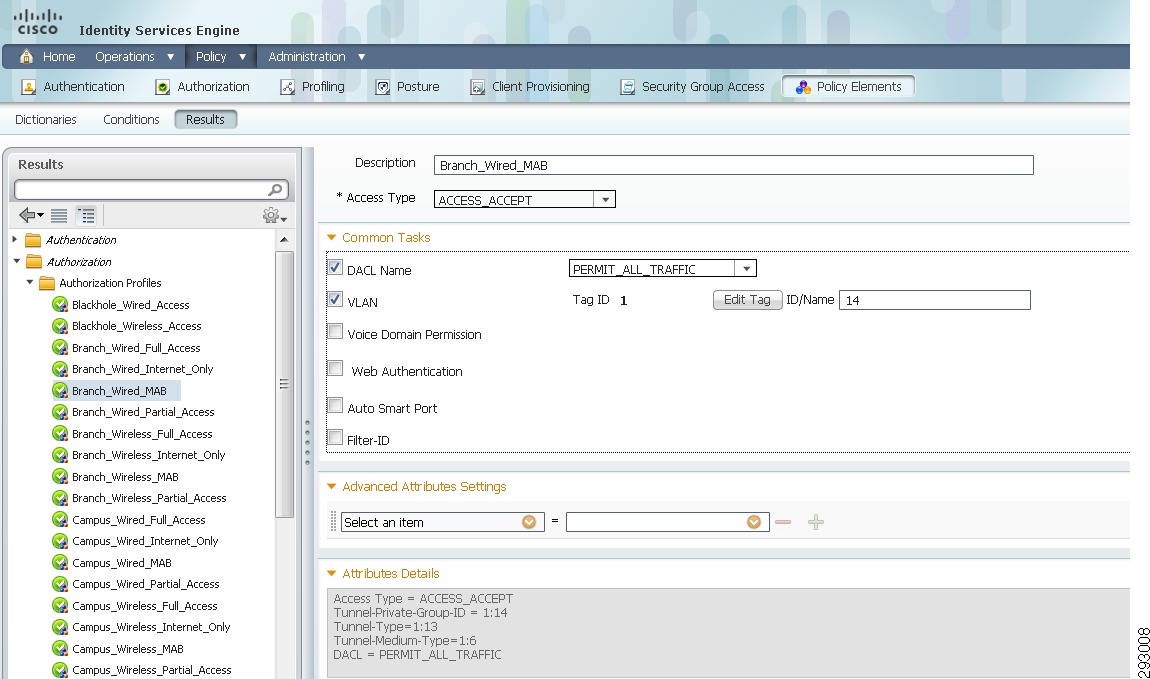Image resolution: width=1150 pixels, height=679 pixels.
Task: Click the Posture tab icon
Action: point(383,87)
